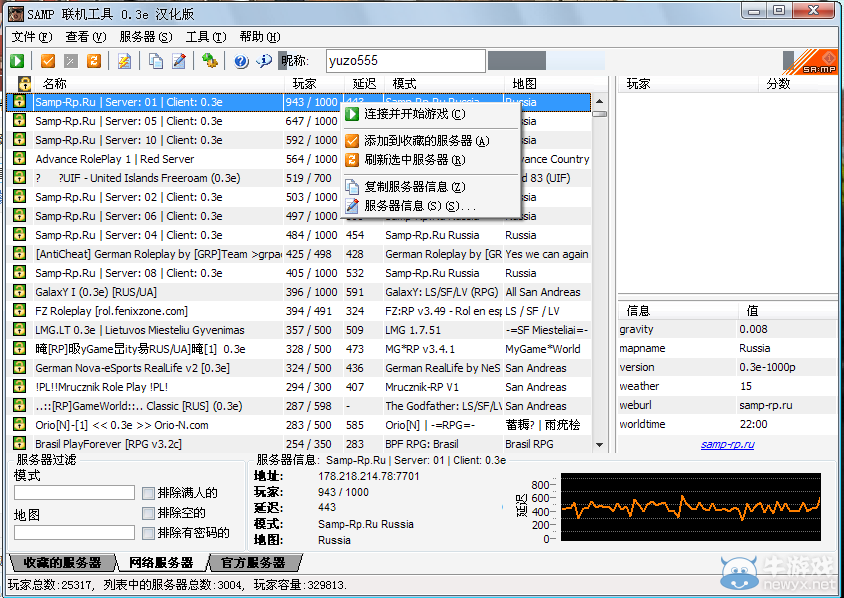Click lock icon of Advance RolePlay 1 row
844x598 pixels.
pos(19,158)
